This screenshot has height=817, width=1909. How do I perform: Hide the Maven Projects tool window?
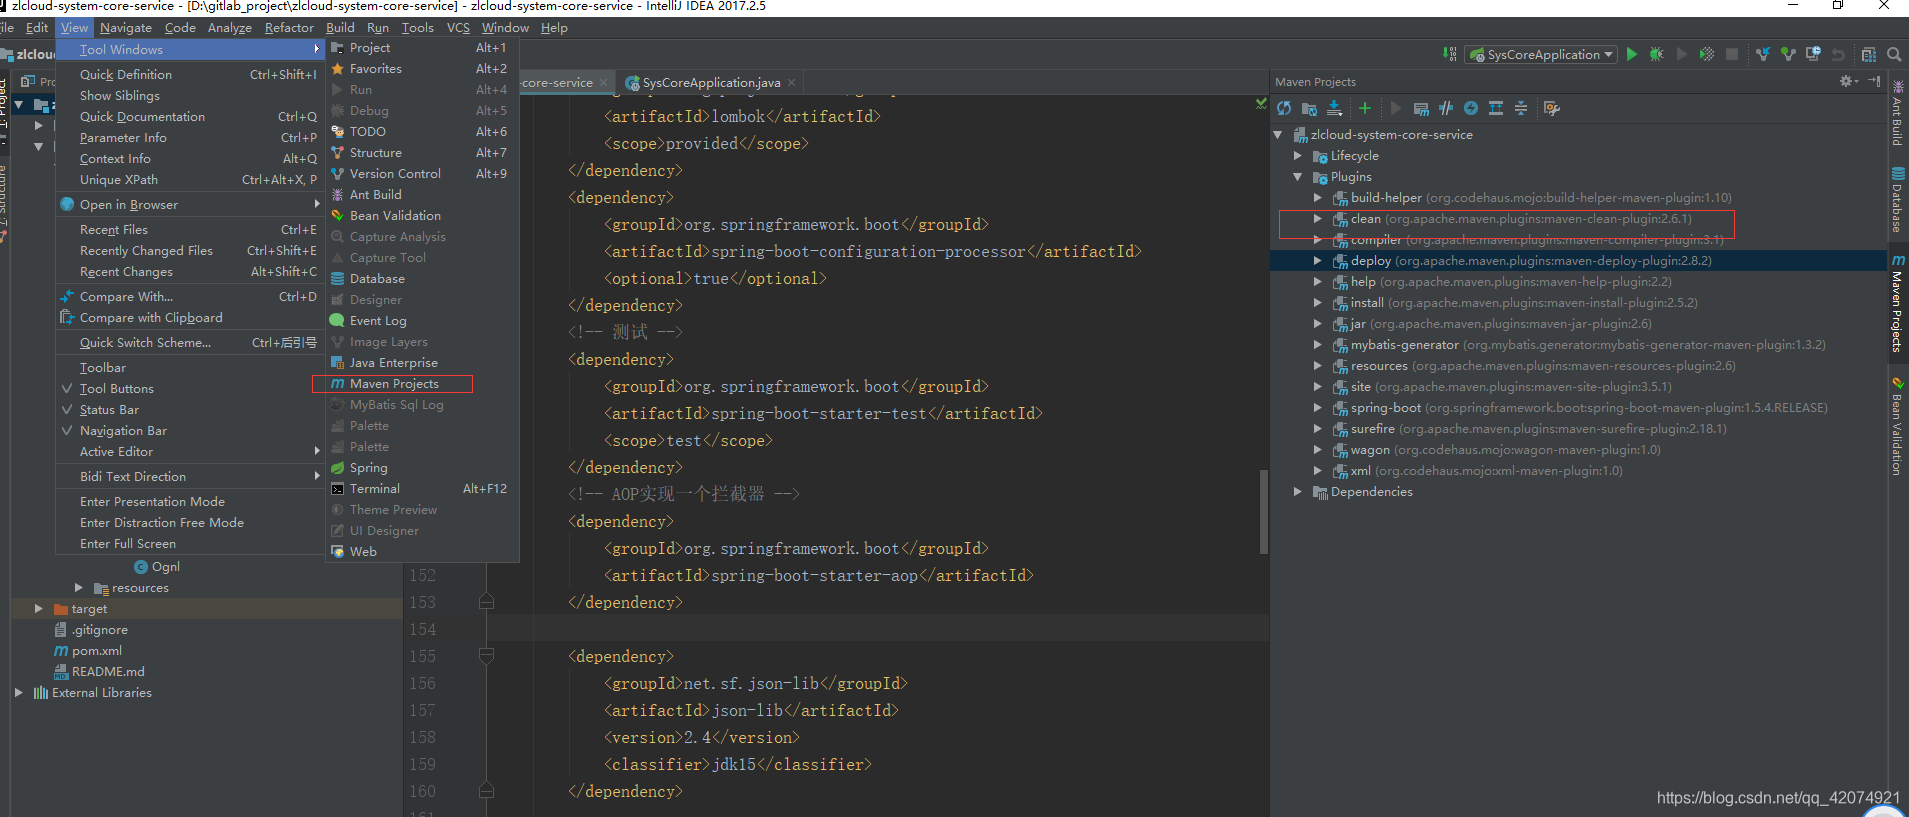point(1874,81)
